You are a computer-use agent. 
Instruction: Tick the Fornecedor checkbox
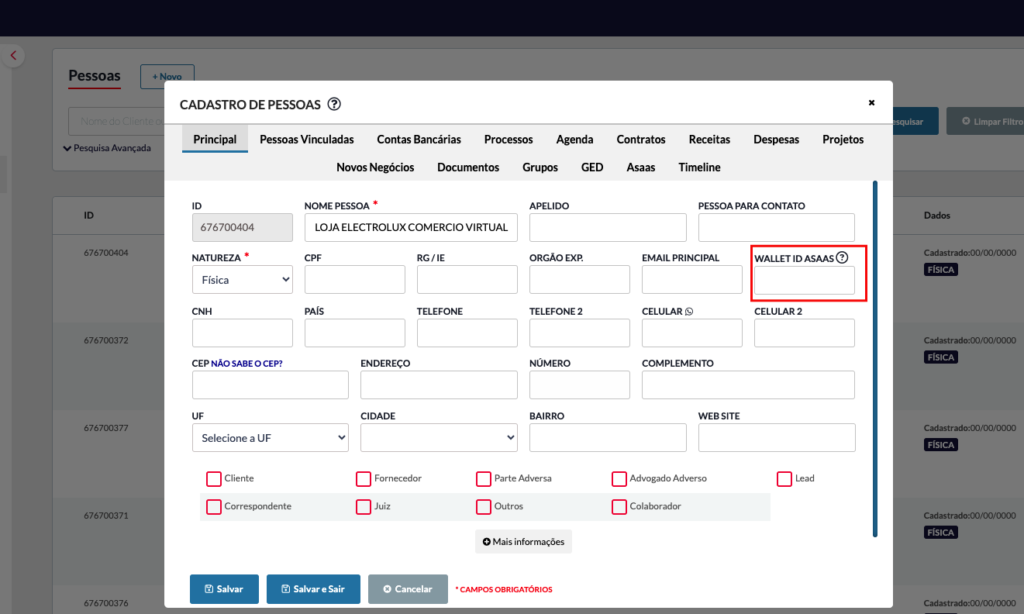pos(363,479)
